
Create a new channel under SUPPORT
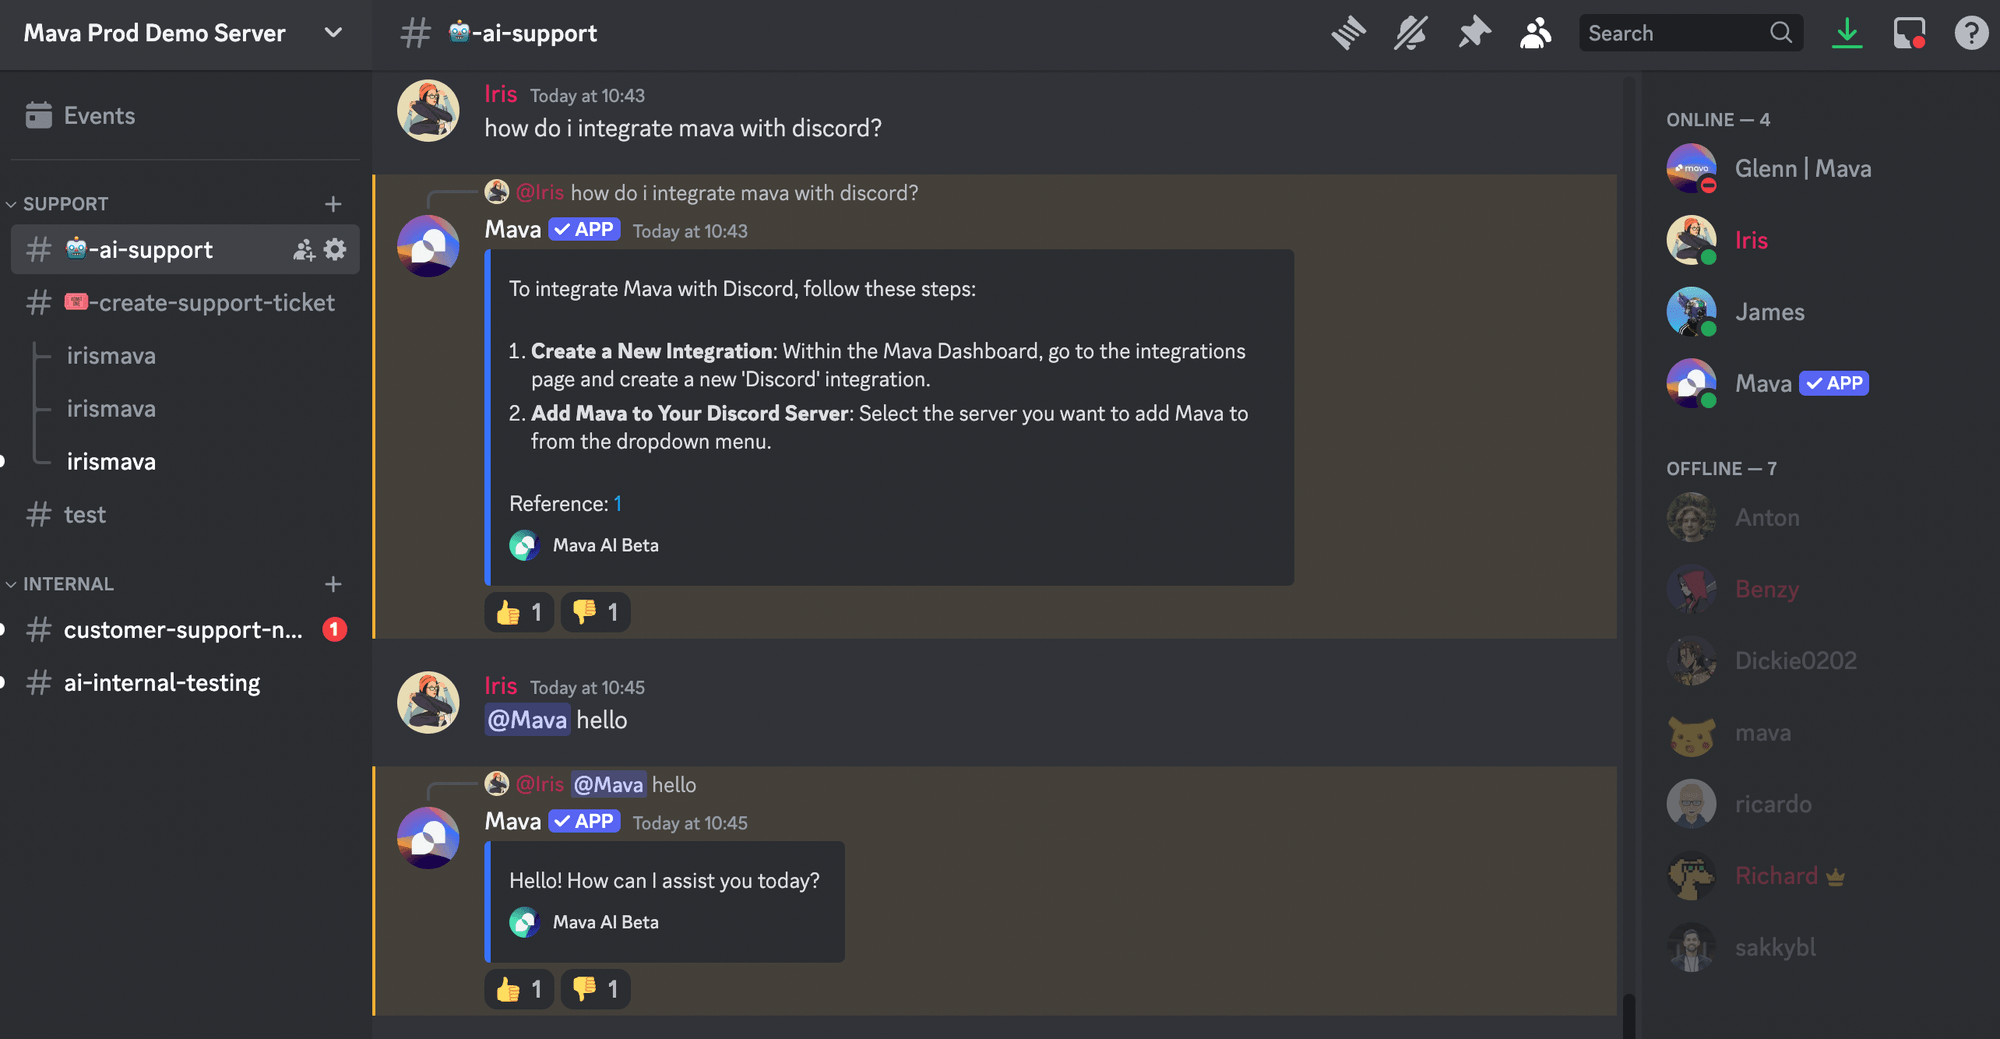pos(334,203)
